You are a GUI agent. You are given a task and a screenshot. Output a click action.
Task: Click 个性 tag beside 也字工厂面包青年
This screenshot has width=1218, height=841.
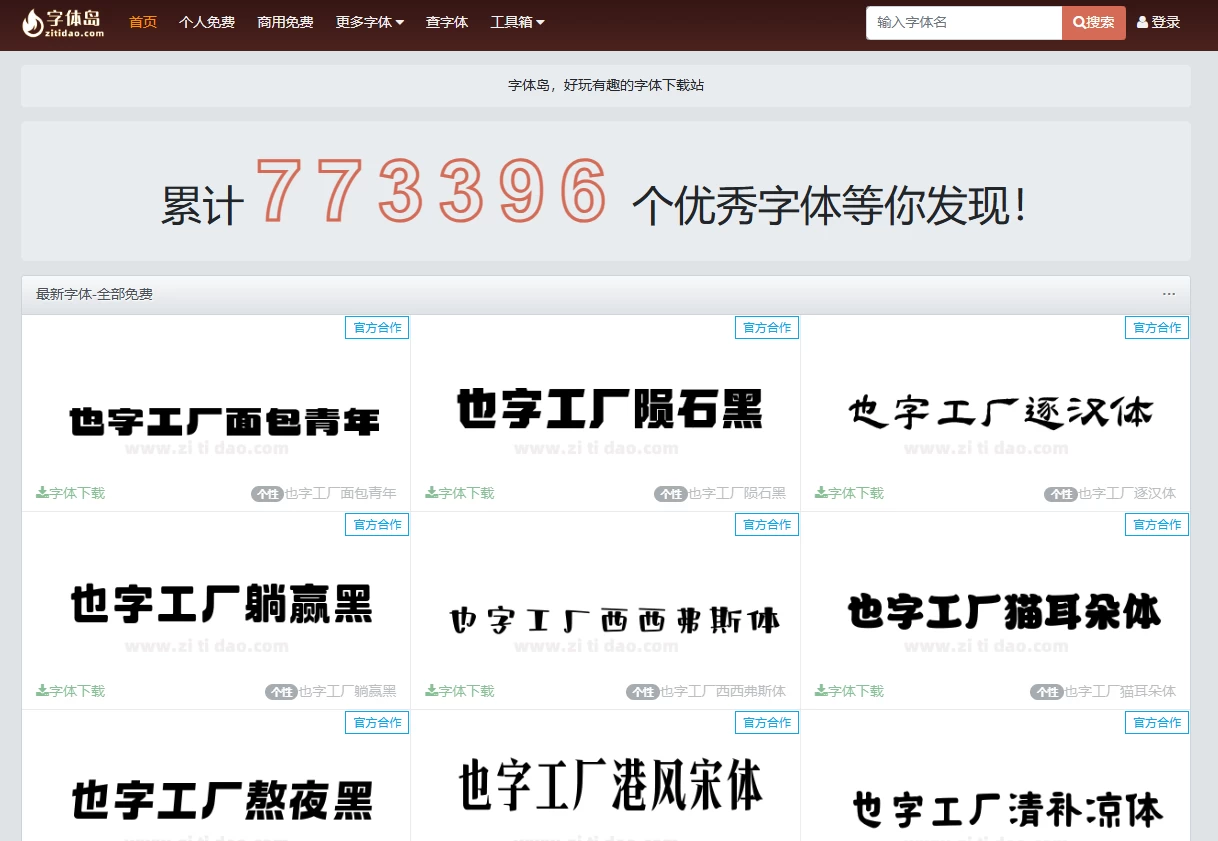(x=267, y=494)
